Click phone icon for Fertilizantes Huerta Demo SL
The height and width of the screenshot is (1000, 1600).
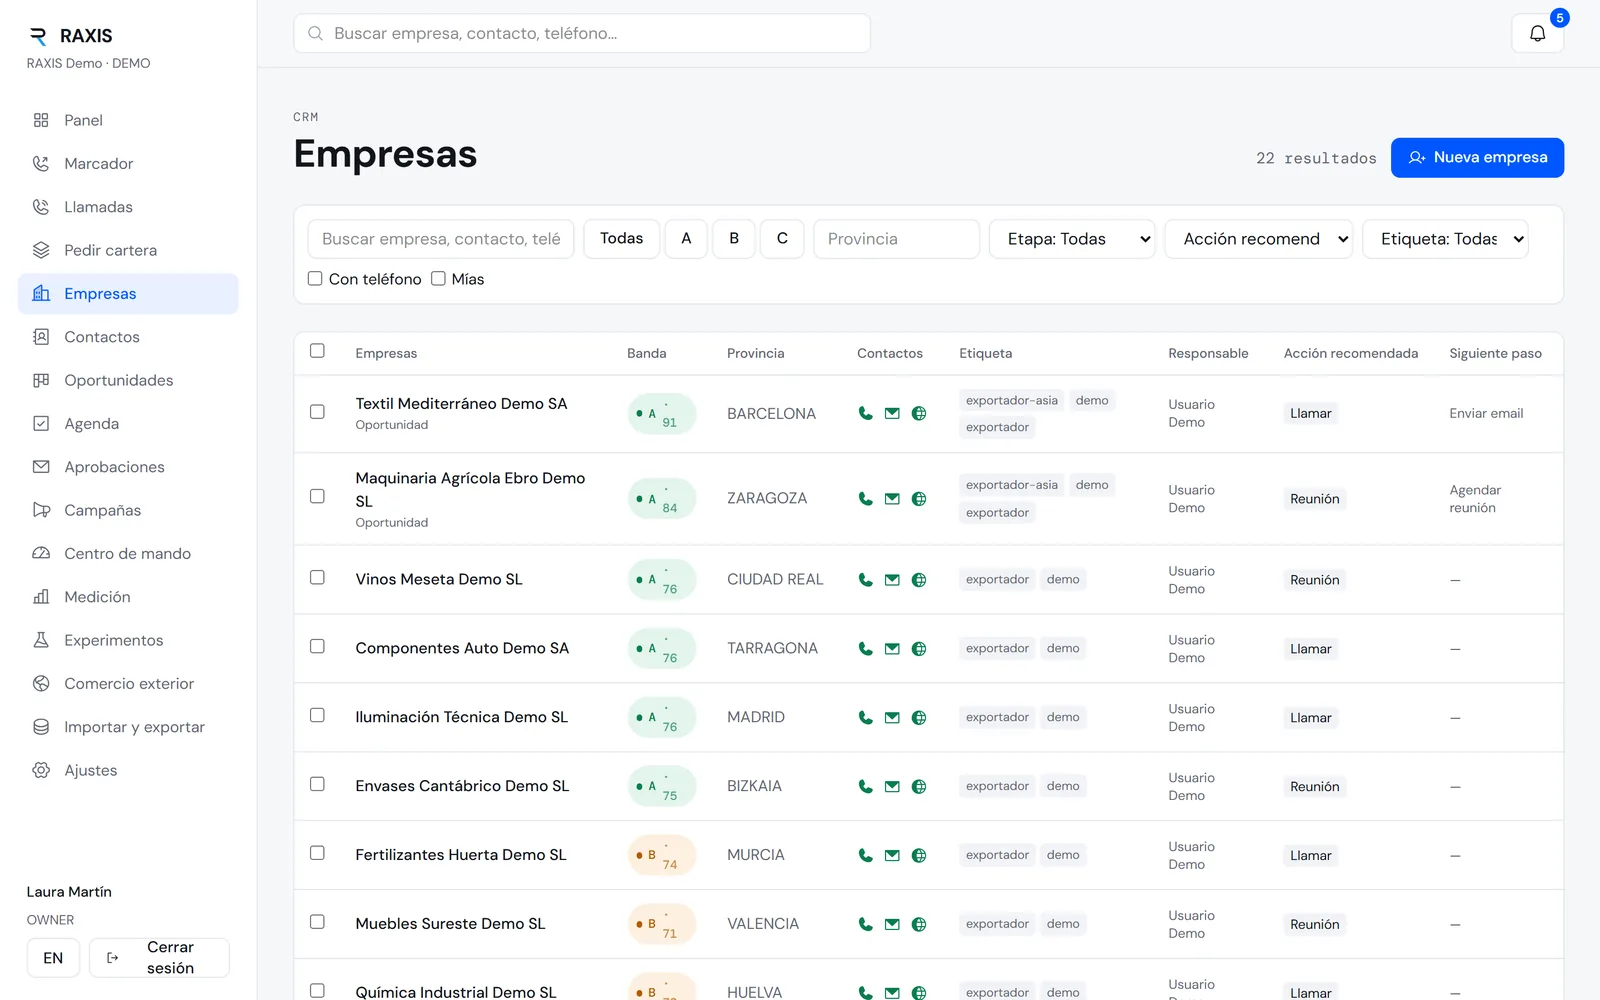click(x=865, y=855)
